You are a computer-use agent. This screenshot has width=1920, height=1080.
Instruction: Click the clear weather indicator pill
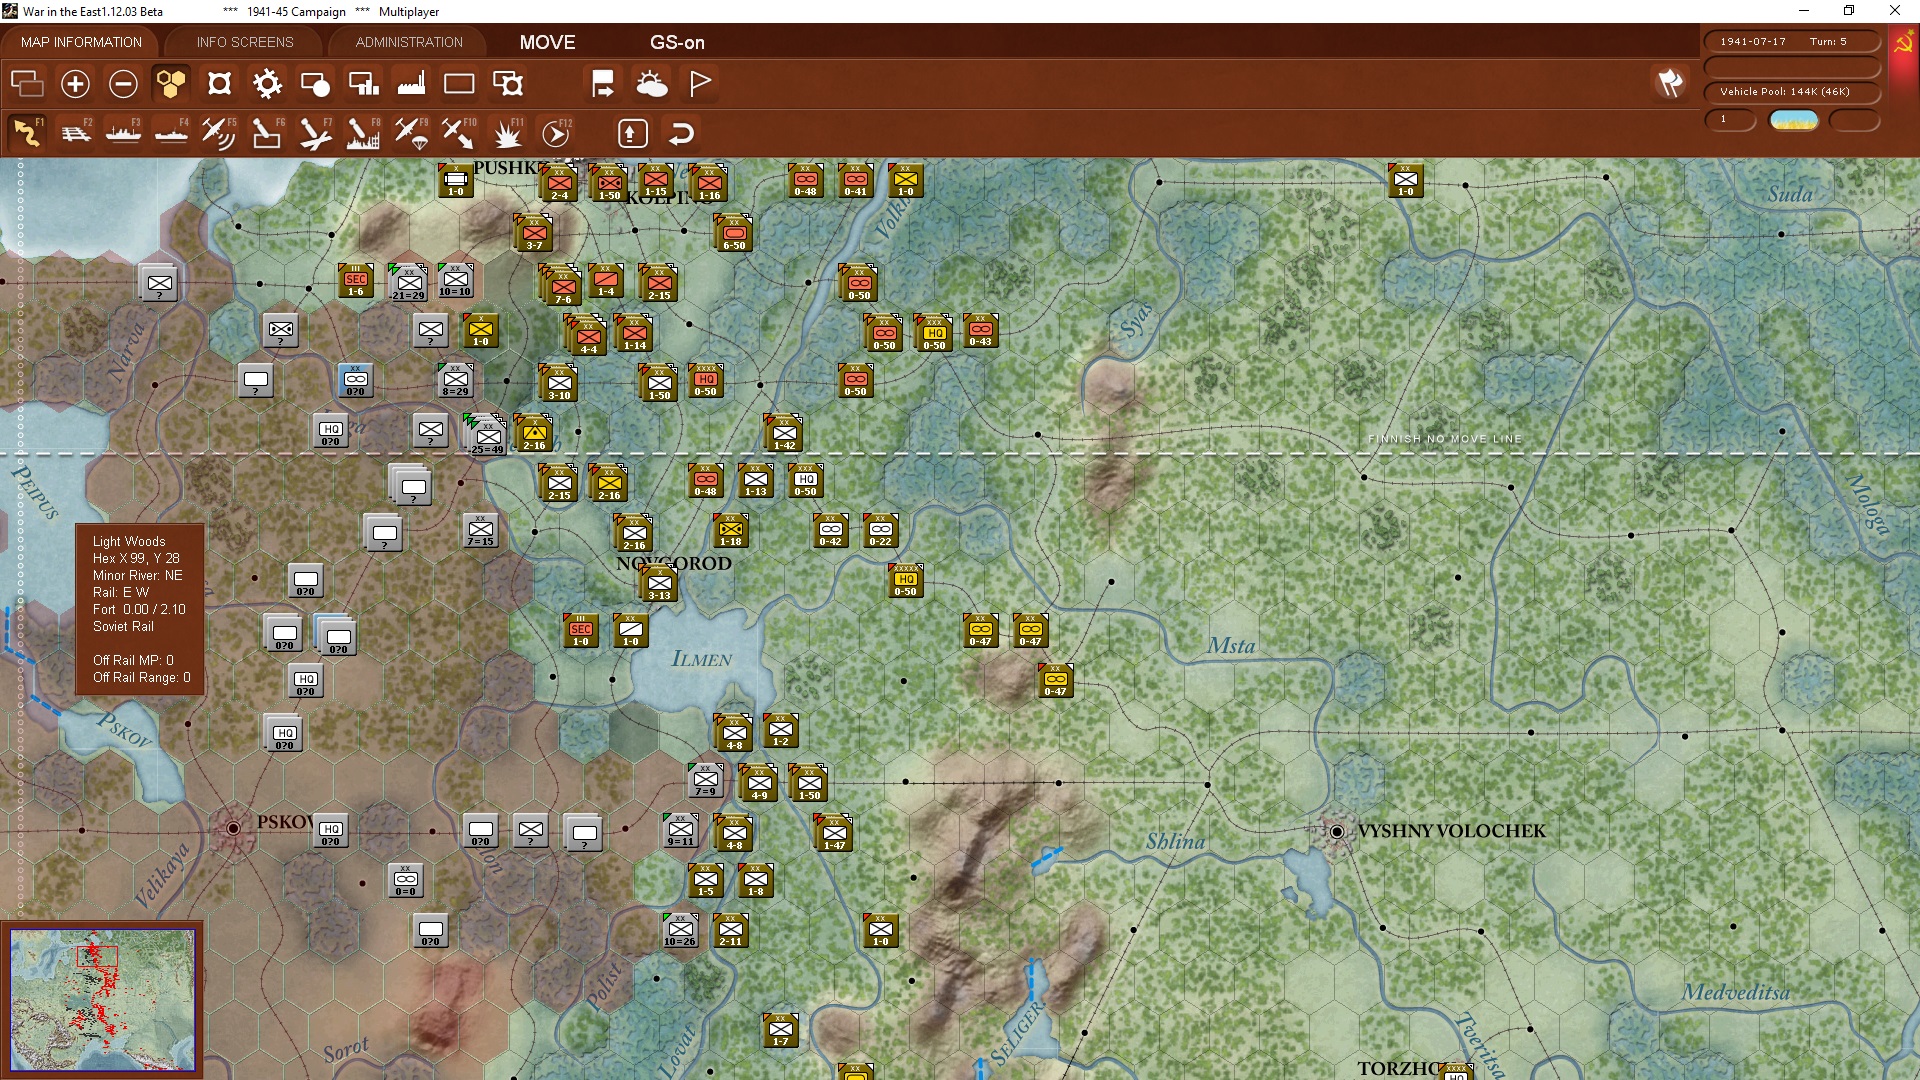click(x=1794, y=120)
